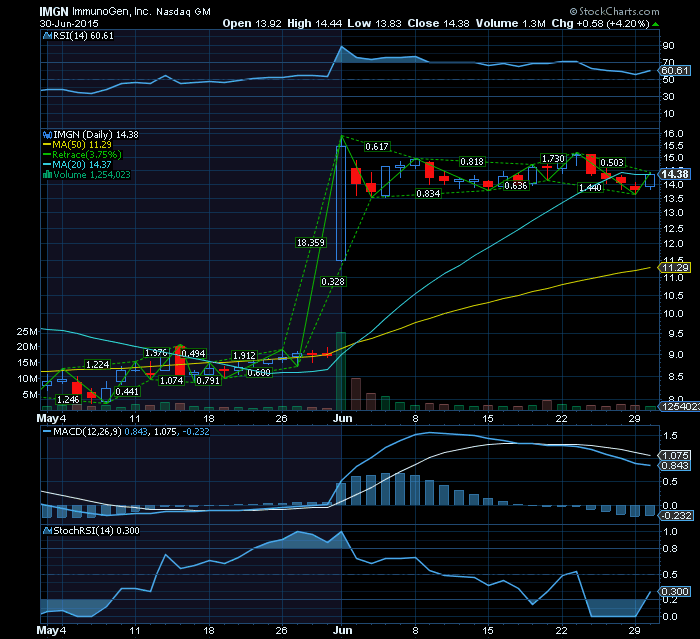Click the 0.834 retracement label
700x639 pixels.
428,193
